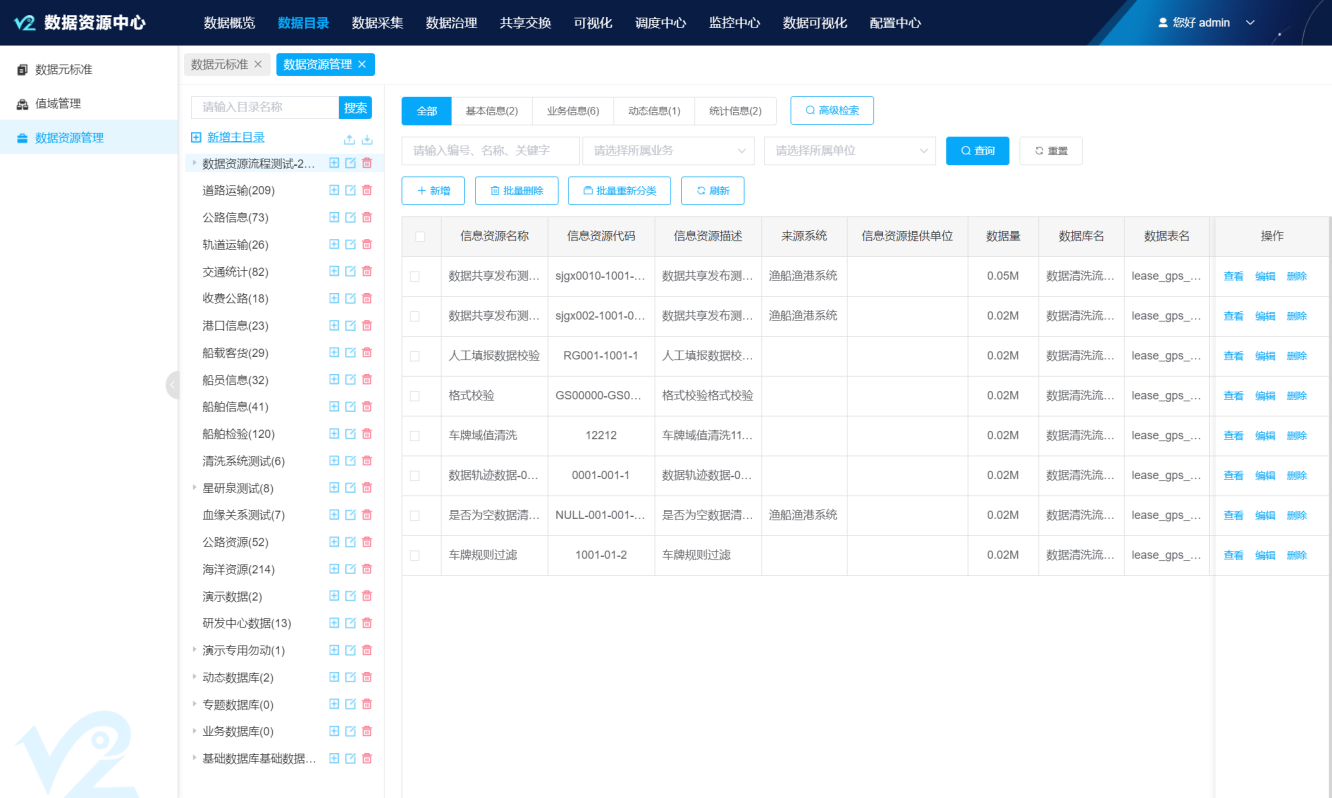Click 查看 link for 车牌域值清洗 row
Image resolution: width=1332 pixels, height=798 pixels.
1233,436
